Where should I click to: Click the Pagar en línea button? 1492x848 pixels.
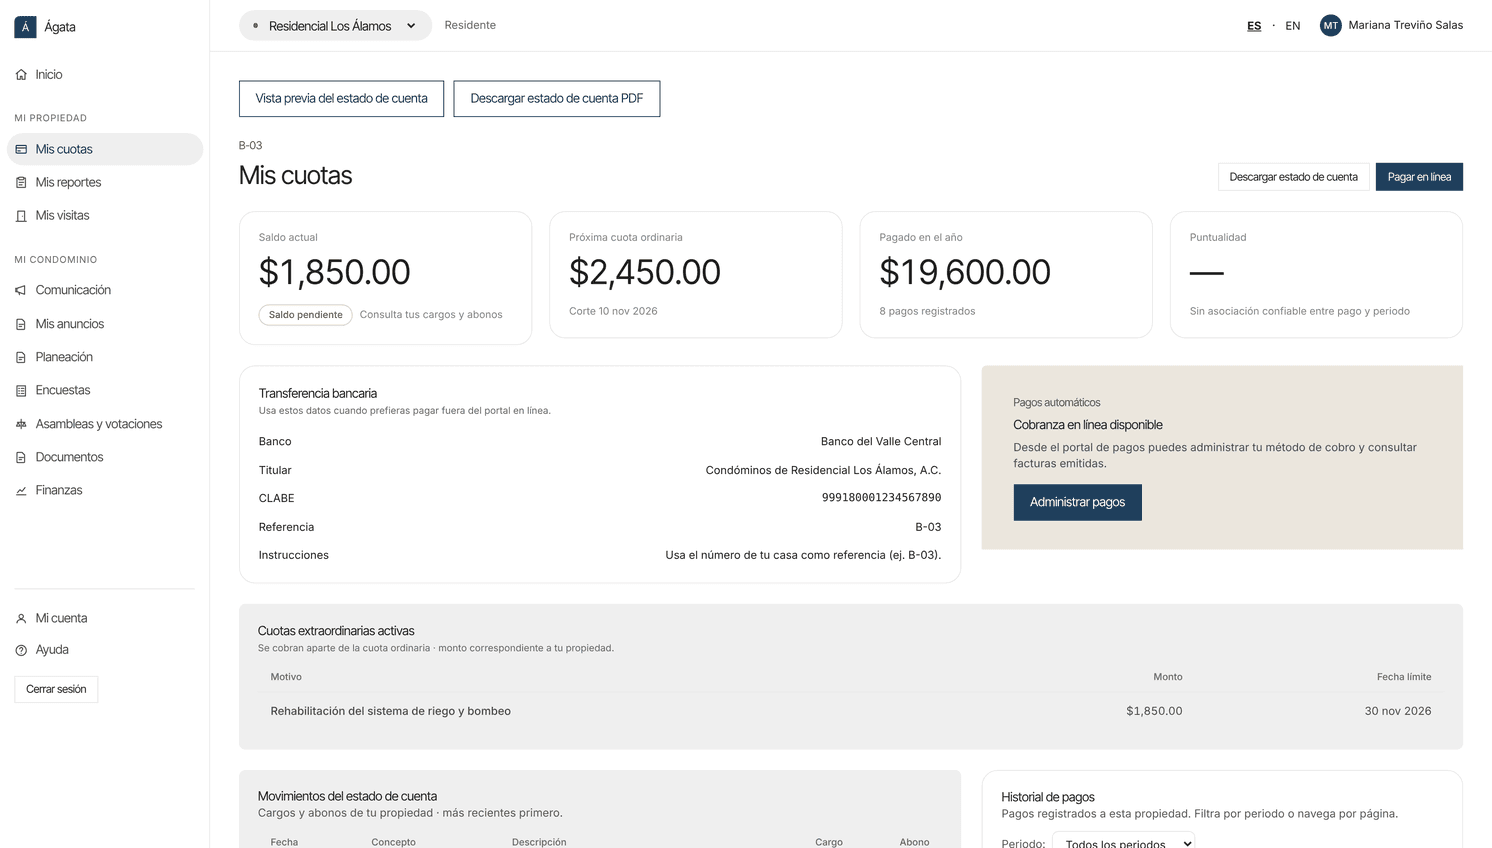[1419, 177]
